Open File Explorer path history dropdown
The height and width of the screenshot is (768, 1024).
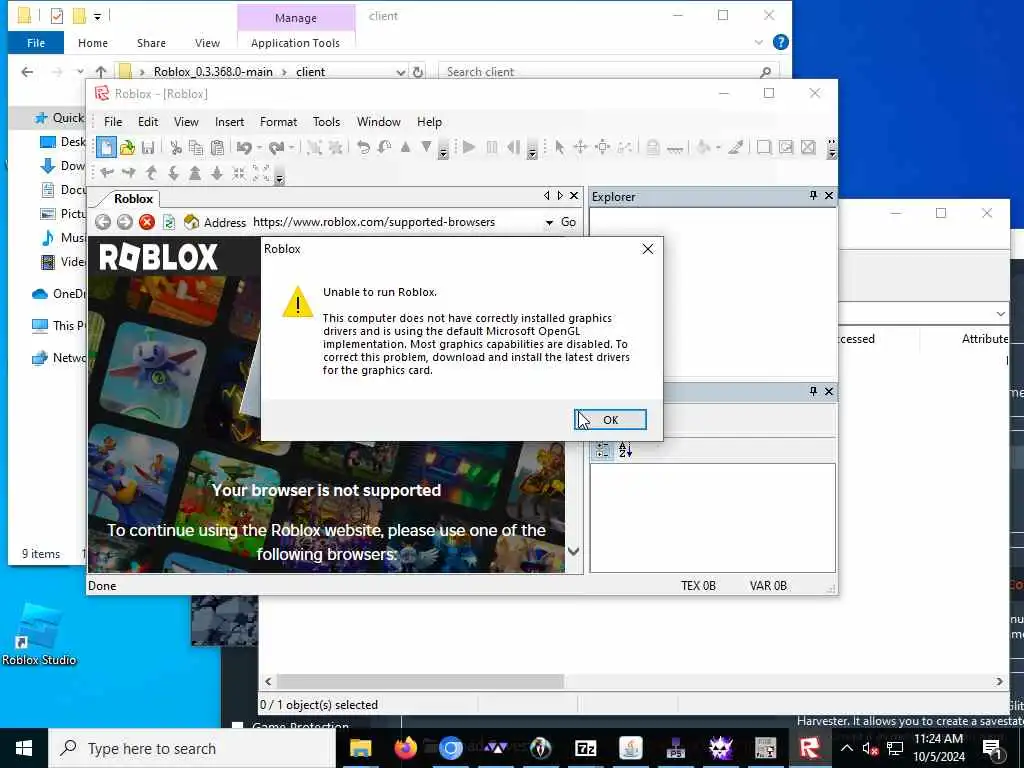(401, 72)
